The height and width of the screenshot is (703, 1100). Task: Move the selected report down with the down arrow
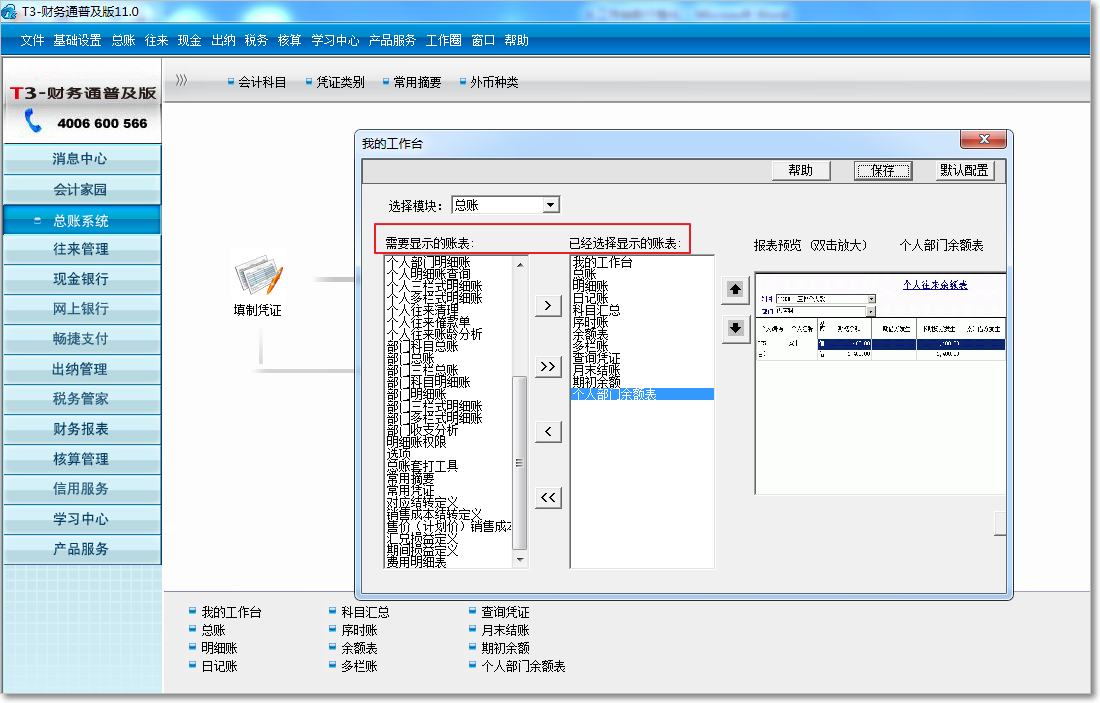(x=736, y=328)
